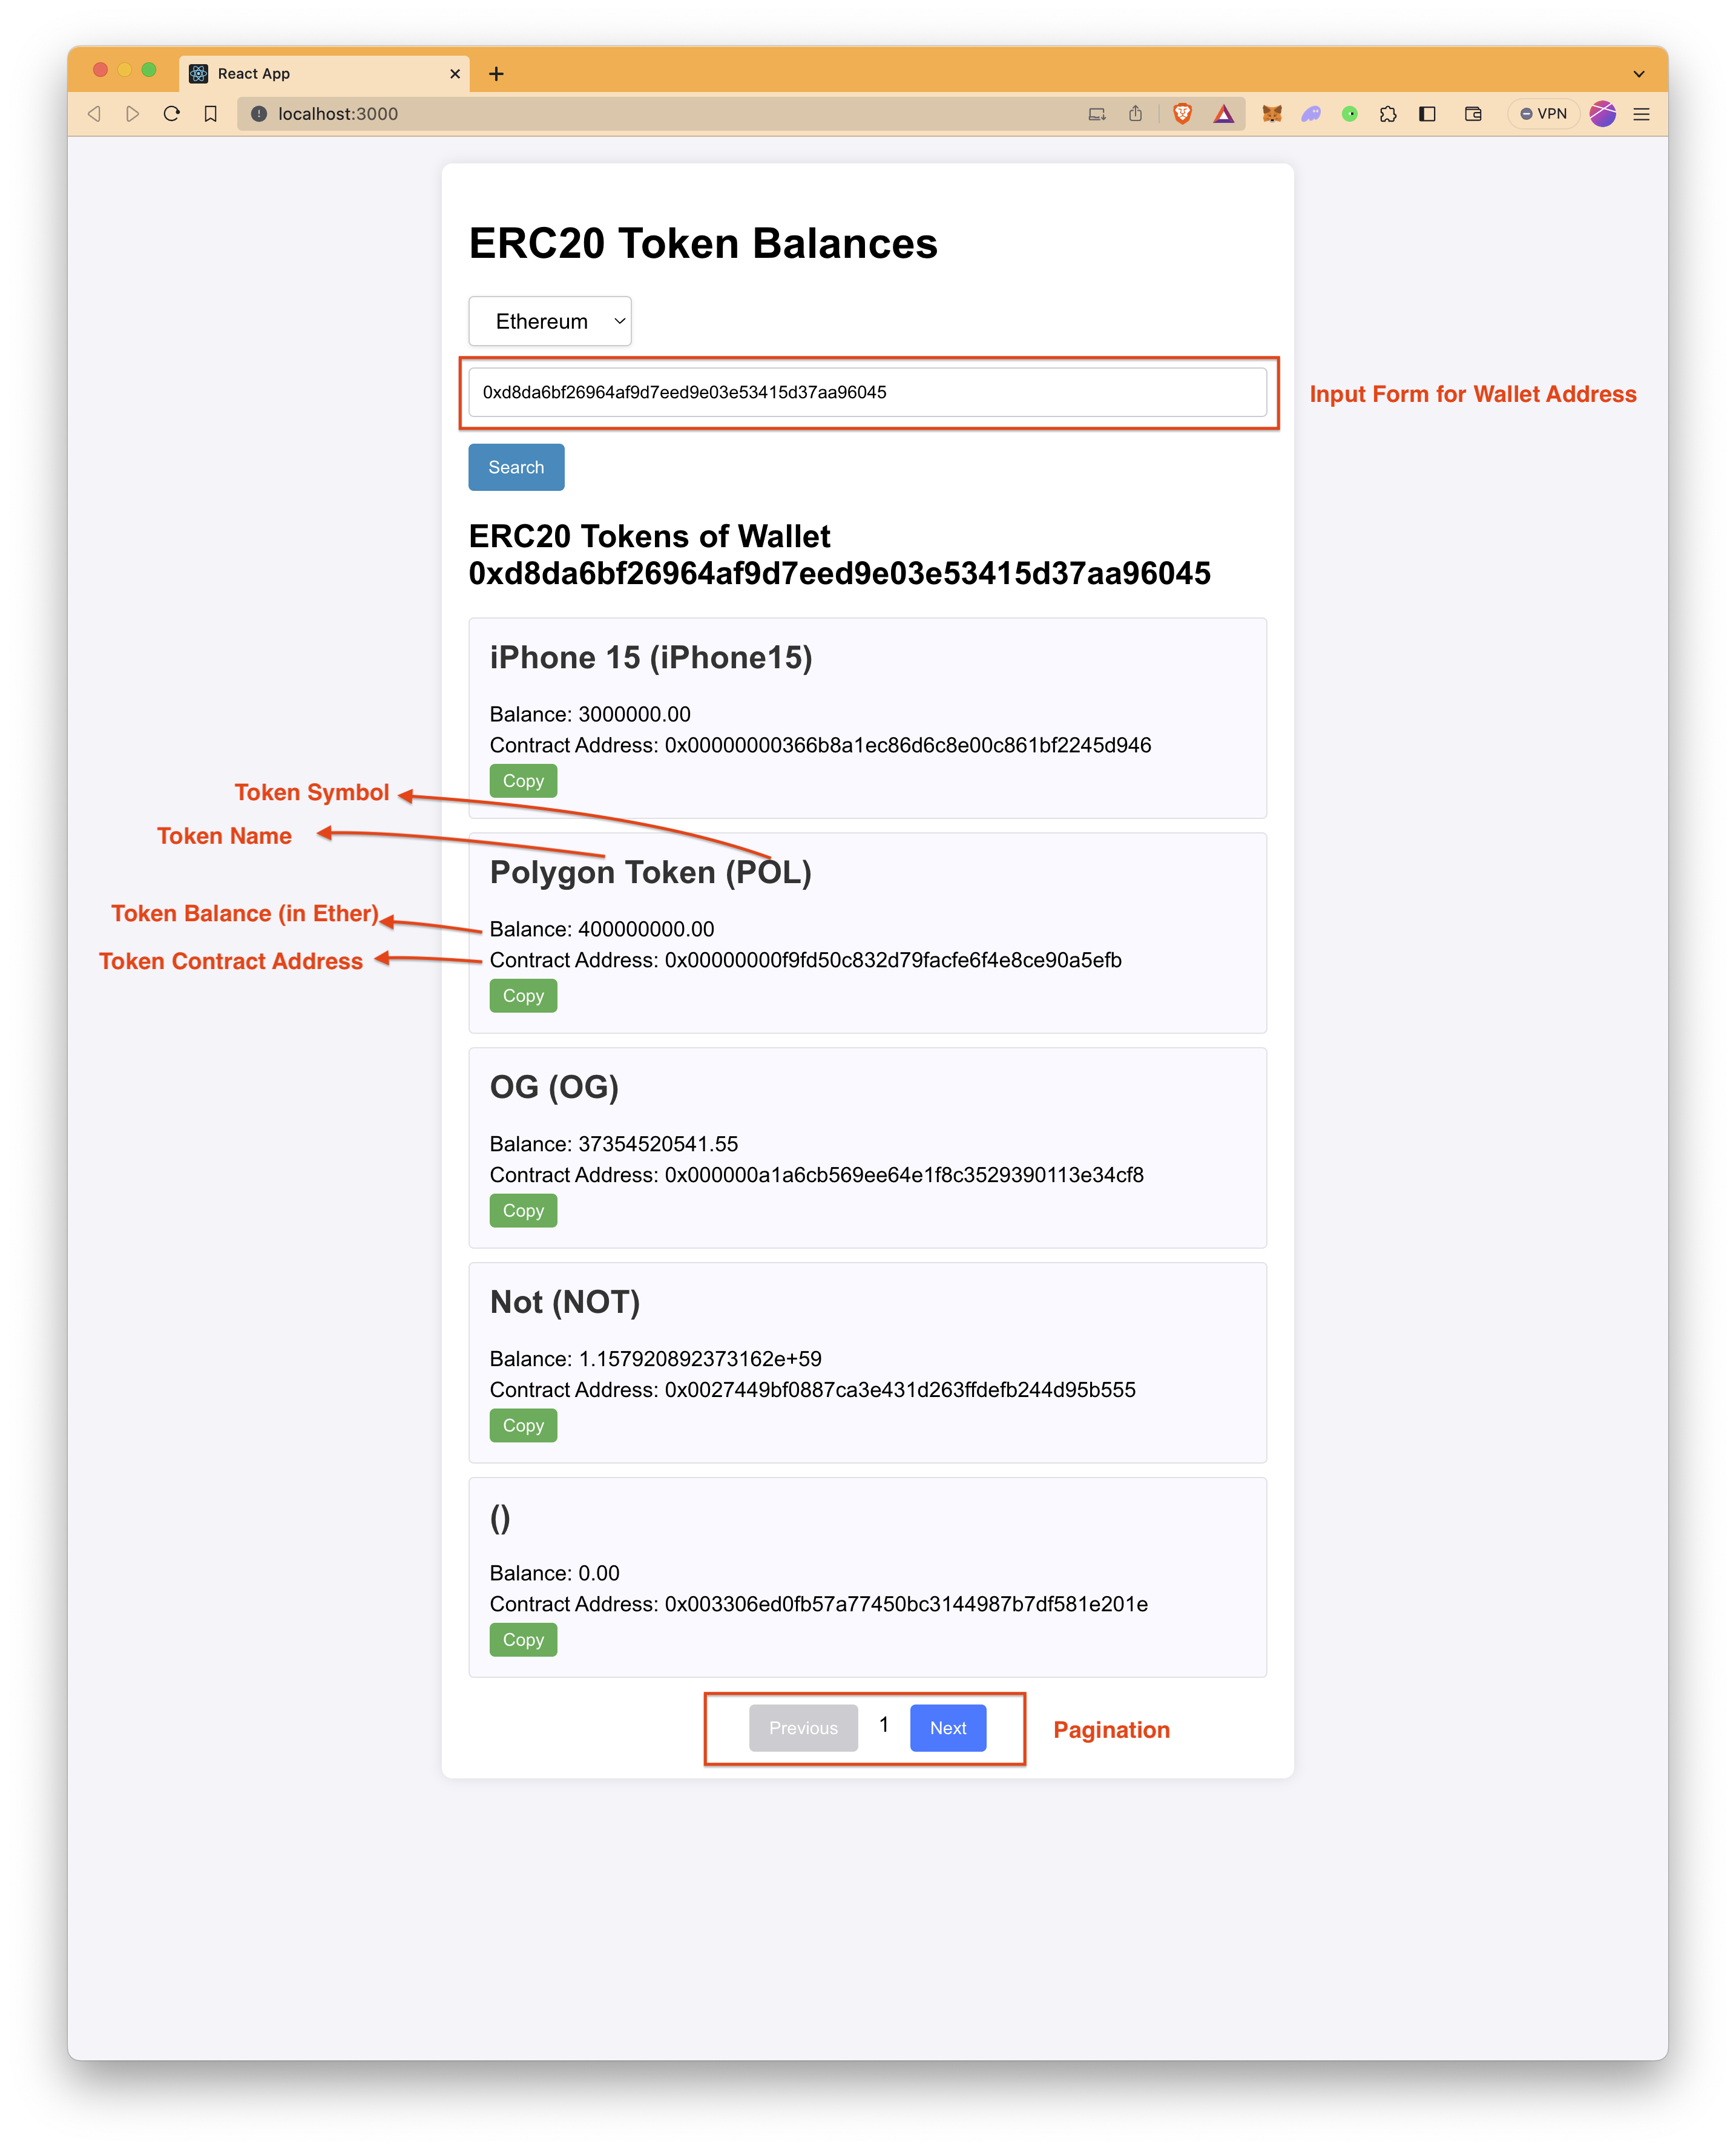This screenshot has height=2150, width=1736.
Task: Expand the Ethereum network selector
Action: pos(554,321)
